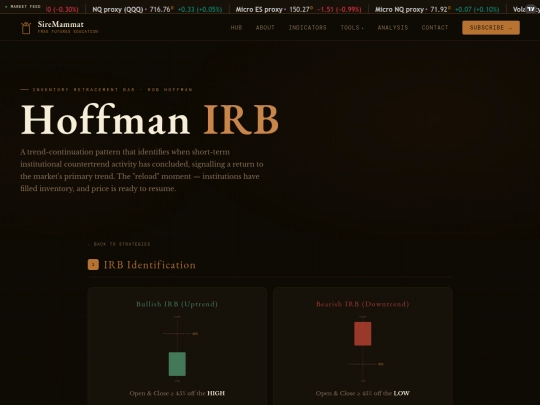Click the bearish caption ending in LOW

point(363,393)
